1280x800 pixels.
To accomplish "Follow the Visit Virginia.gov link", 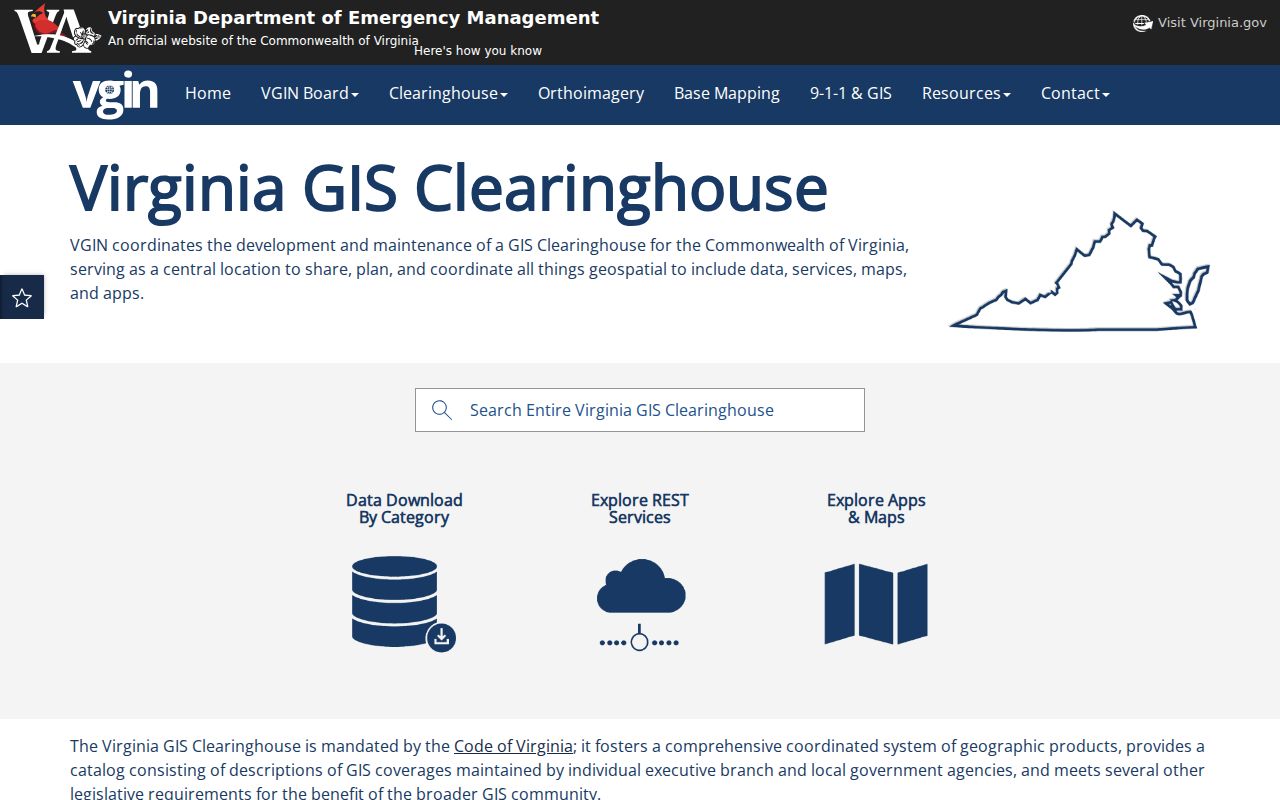I will [1212, 23].
